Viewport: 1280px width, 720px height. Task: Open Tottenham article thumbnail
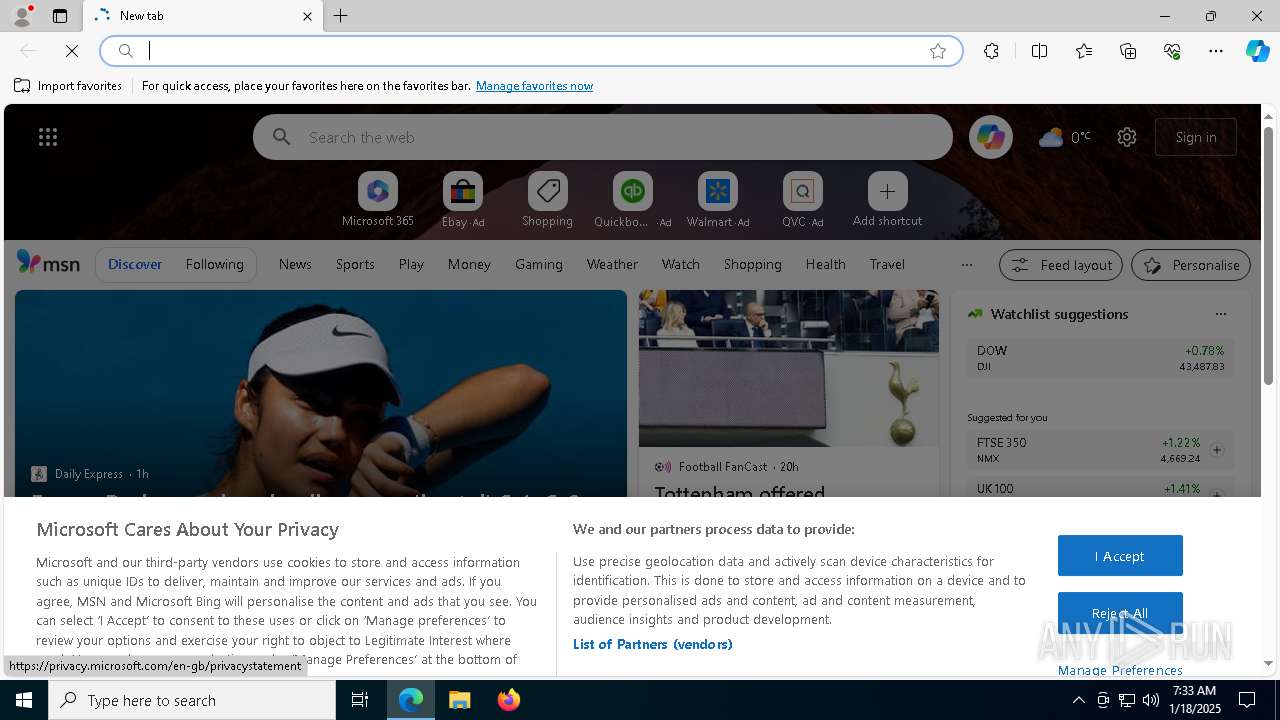[x=789, y=368]
